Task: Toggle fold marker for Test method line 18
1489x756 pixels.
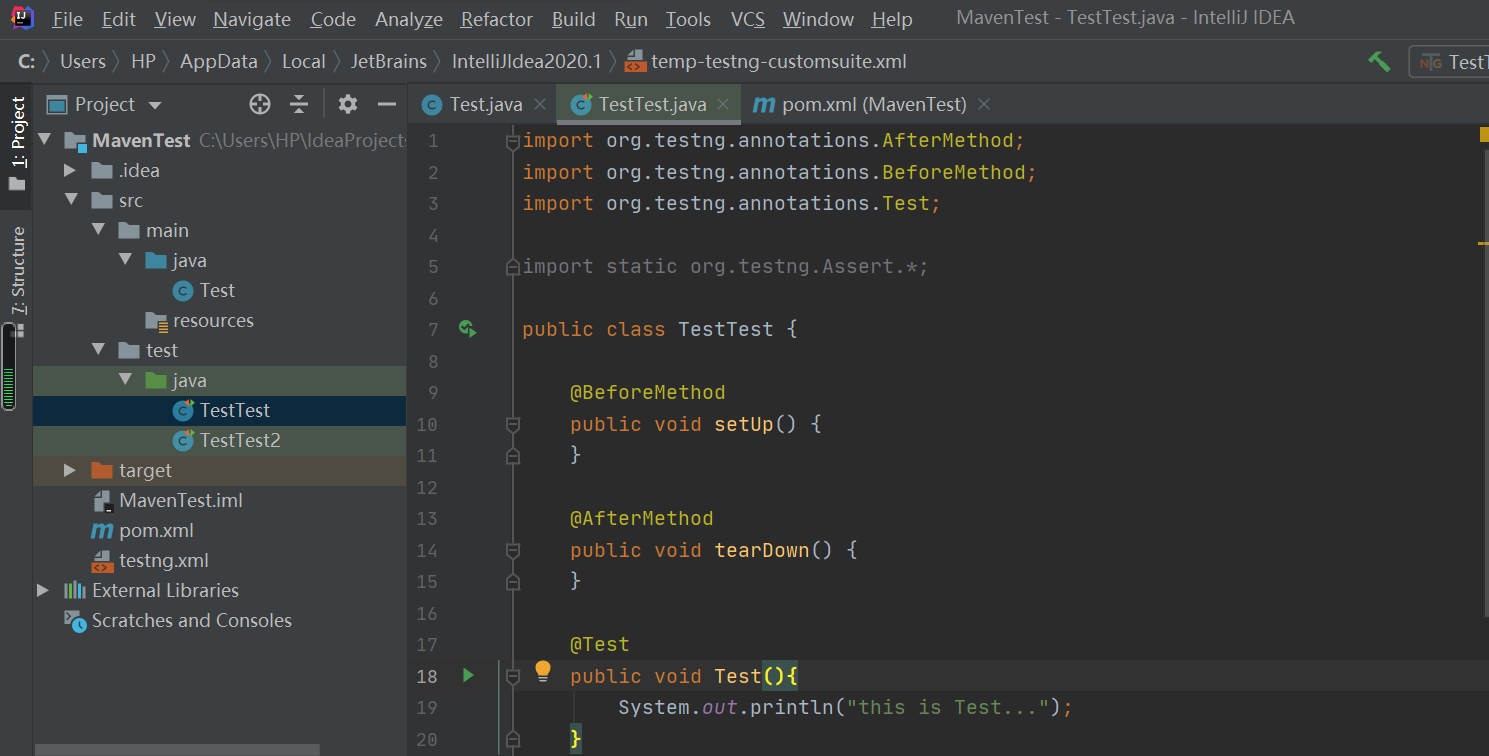Action: (513, 677)
